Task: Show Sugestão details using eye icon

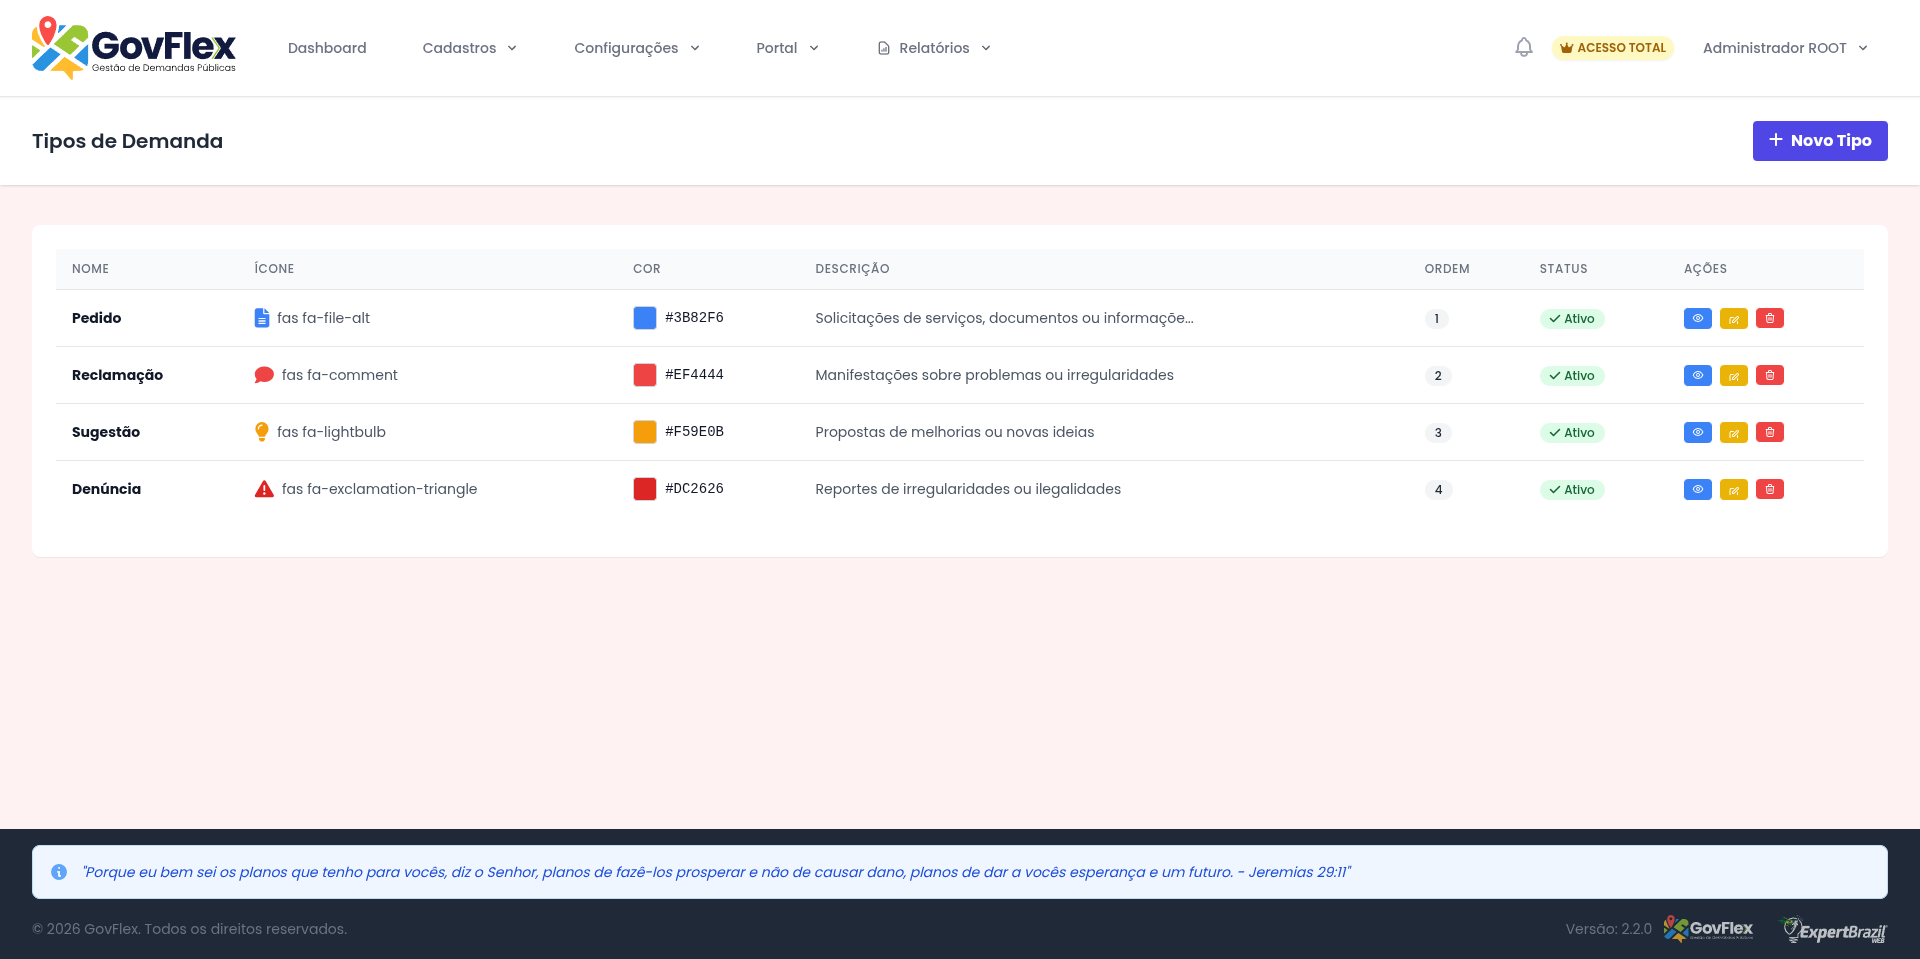Action: pos(1697,432)
